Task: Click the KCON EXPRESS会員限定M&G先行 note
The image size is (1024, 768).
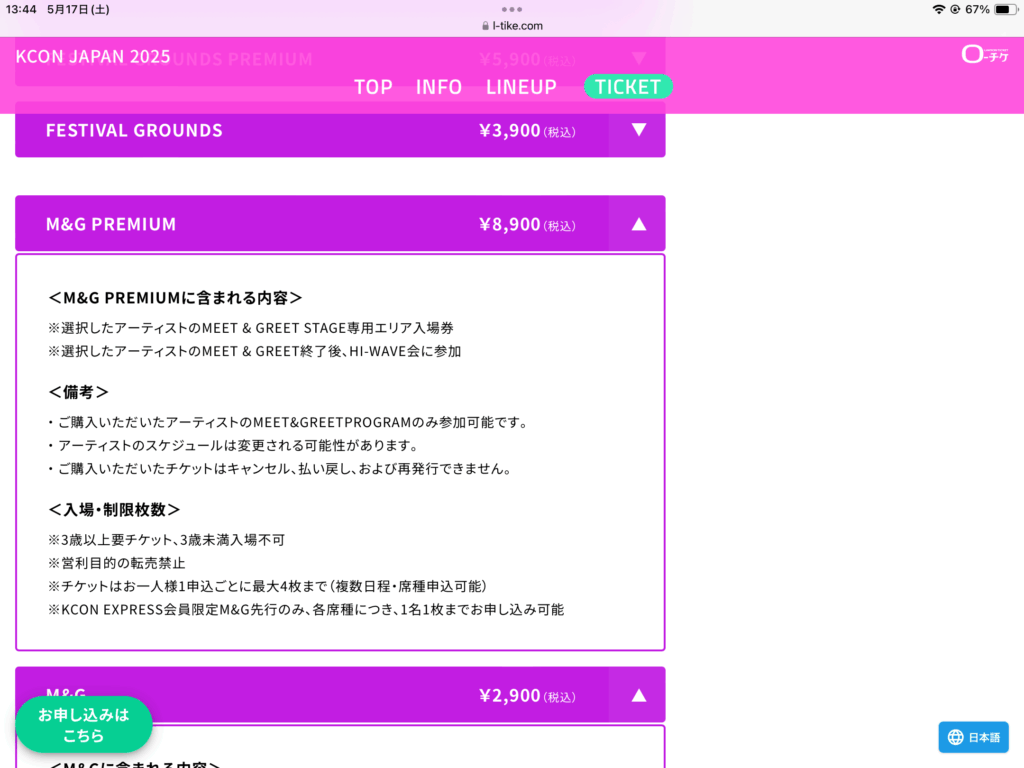Action: (306, 610)
